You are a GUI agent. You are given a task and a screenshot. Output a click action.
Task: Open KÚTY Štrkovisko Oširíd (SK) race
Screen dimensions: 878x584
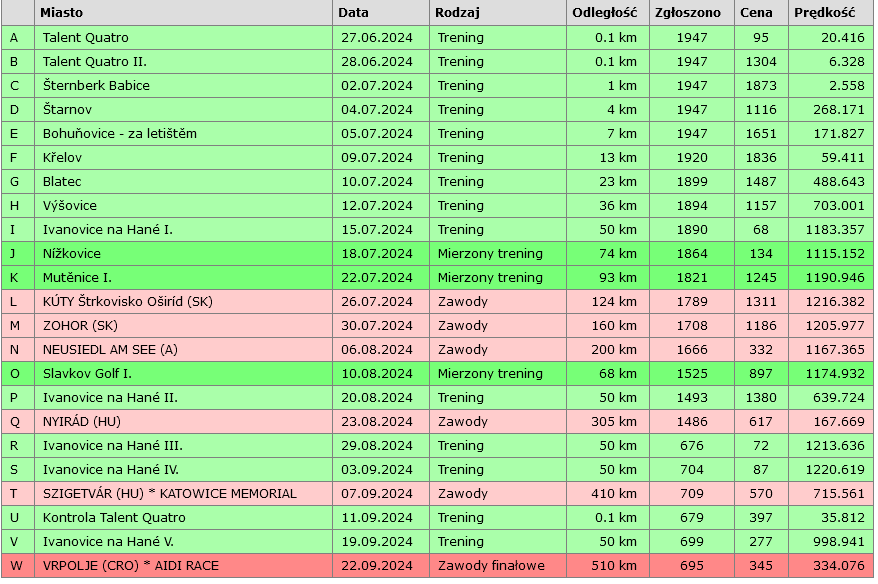(x=127, y=301)
